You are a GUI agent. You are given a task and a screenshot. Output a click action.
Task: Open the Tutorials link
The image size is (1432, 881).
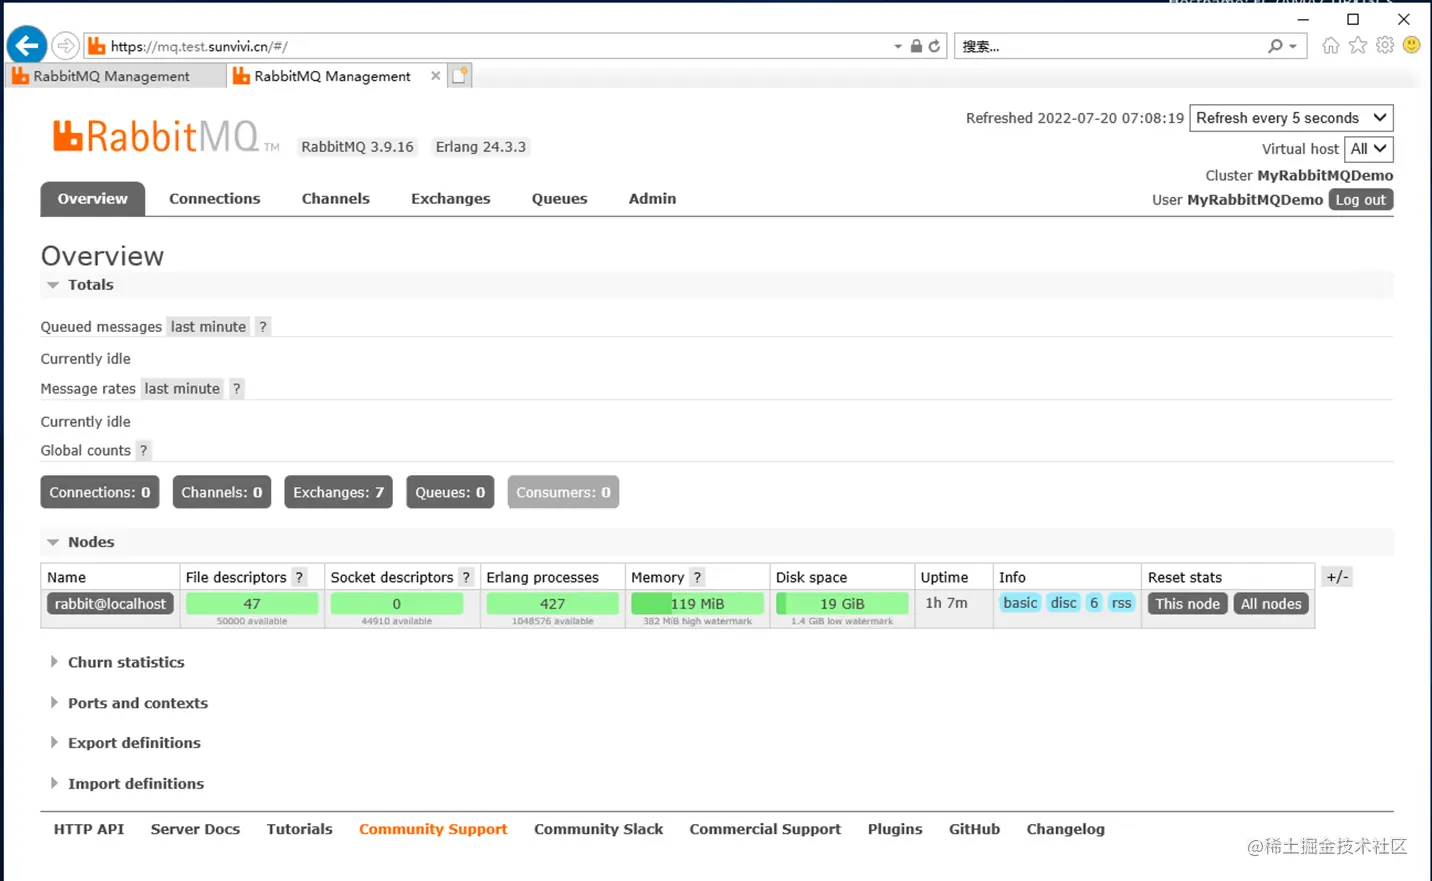[x=300, y=829]
